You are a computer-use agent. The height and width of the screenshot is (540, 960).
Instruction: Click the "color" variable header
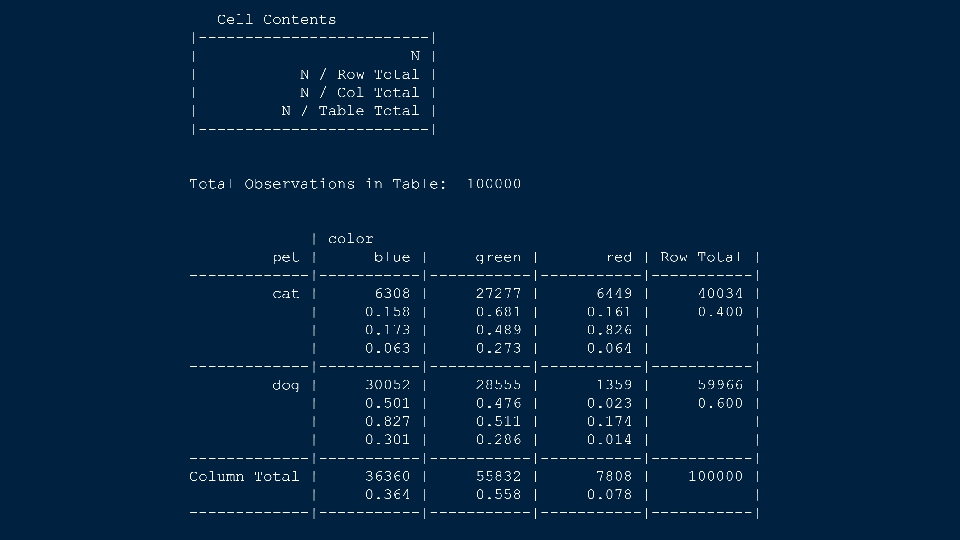point(350,239)
